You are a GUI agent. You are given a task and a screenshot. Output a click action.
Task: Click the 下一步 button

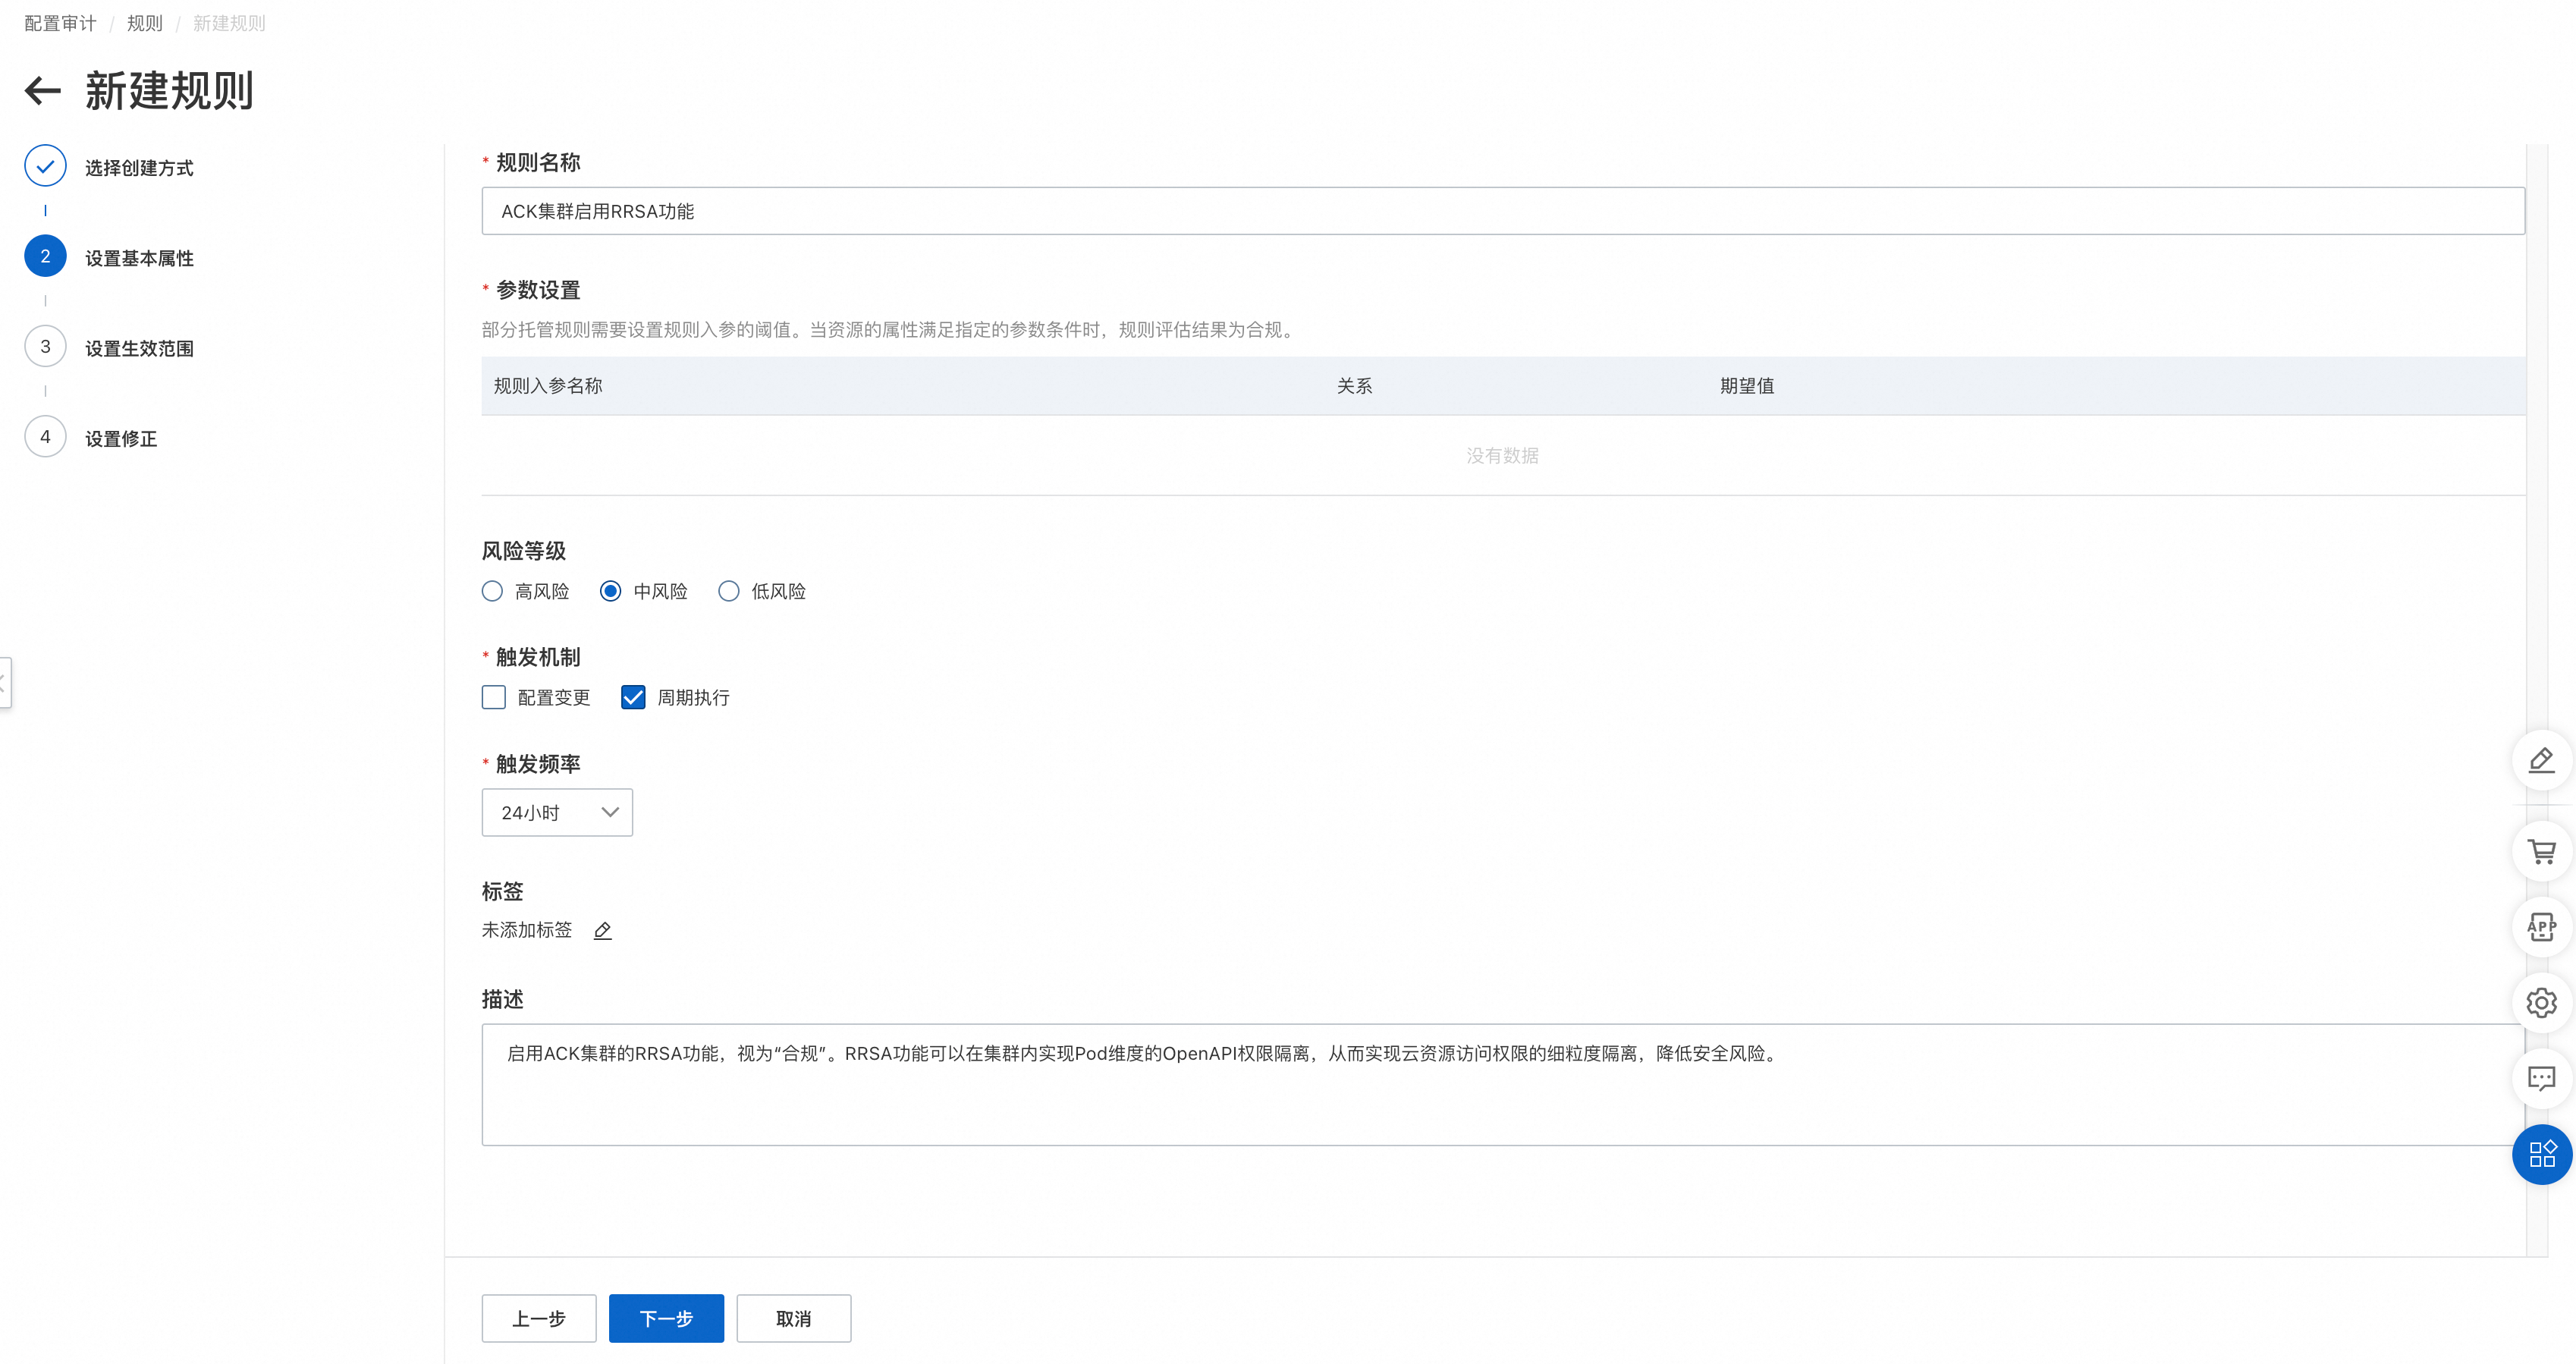(666, 1318)
